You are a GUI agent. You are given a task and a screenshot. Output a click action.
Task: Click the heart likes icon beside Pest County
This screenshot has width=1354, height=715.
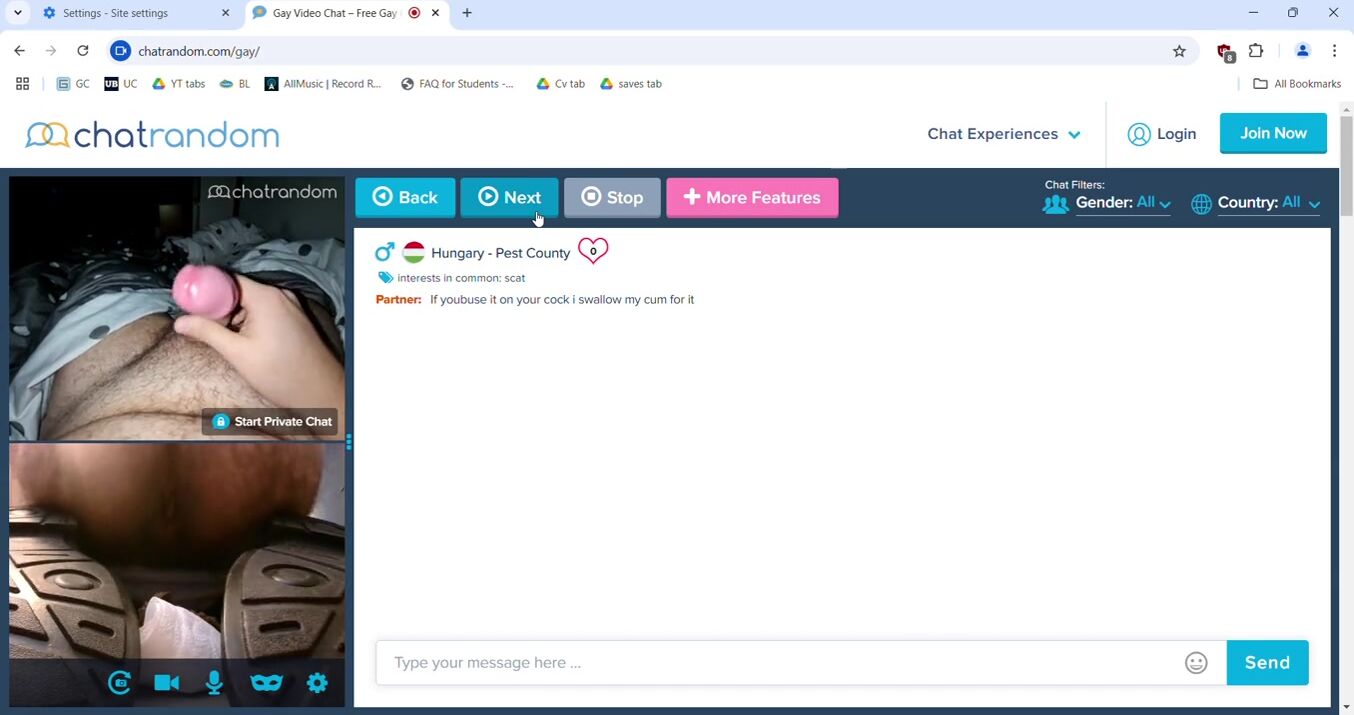point(593,251)
